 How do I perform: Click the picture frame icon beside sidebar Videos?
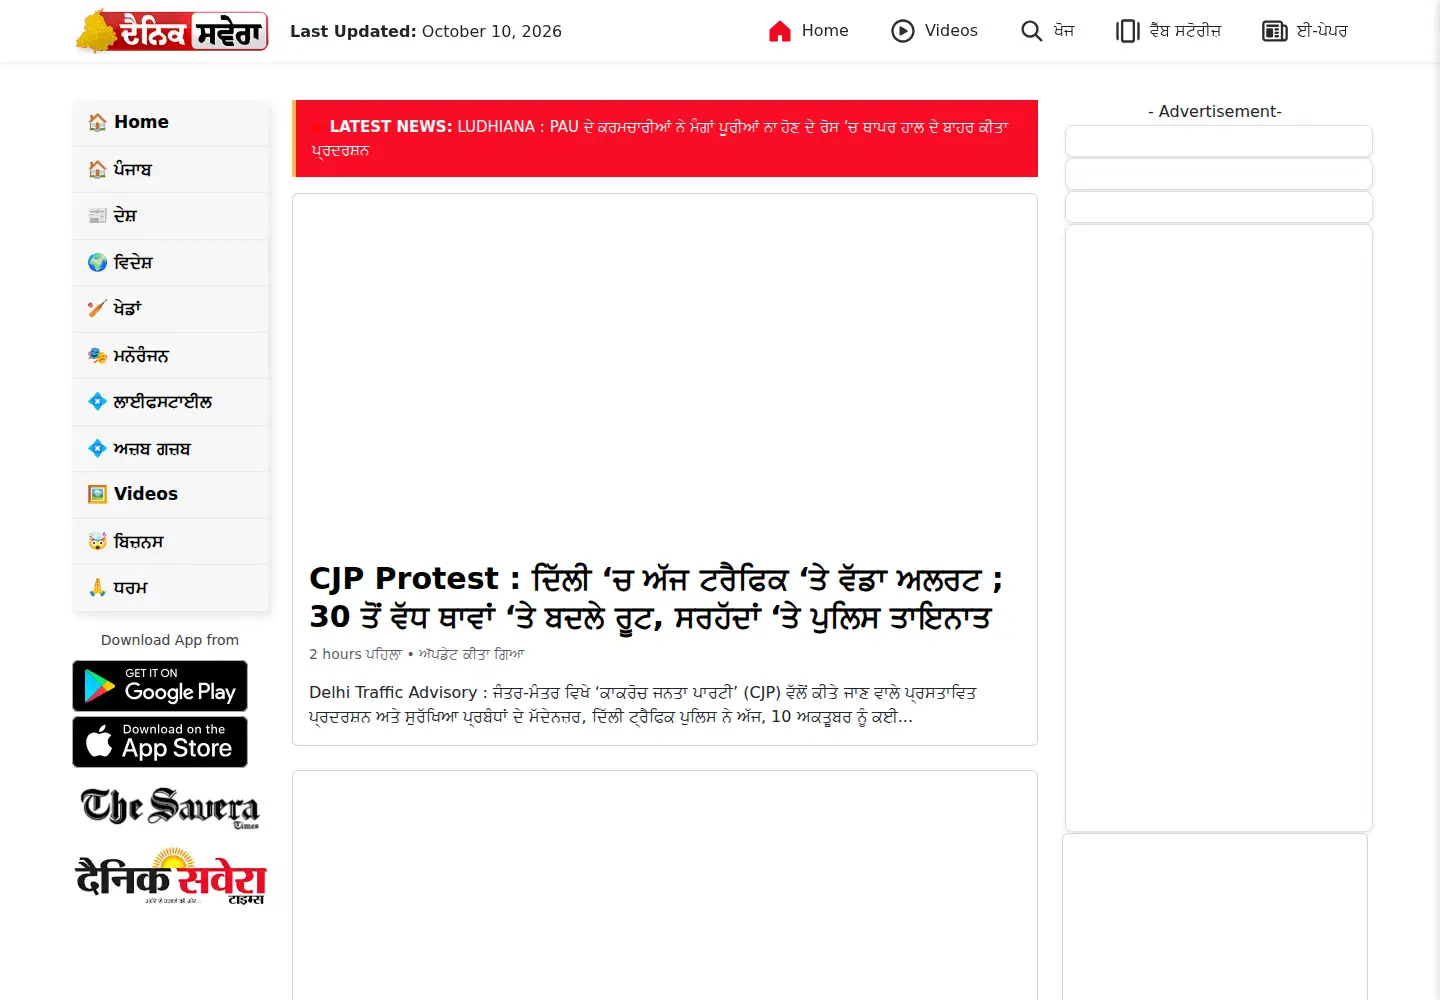(x=97, y=494)
